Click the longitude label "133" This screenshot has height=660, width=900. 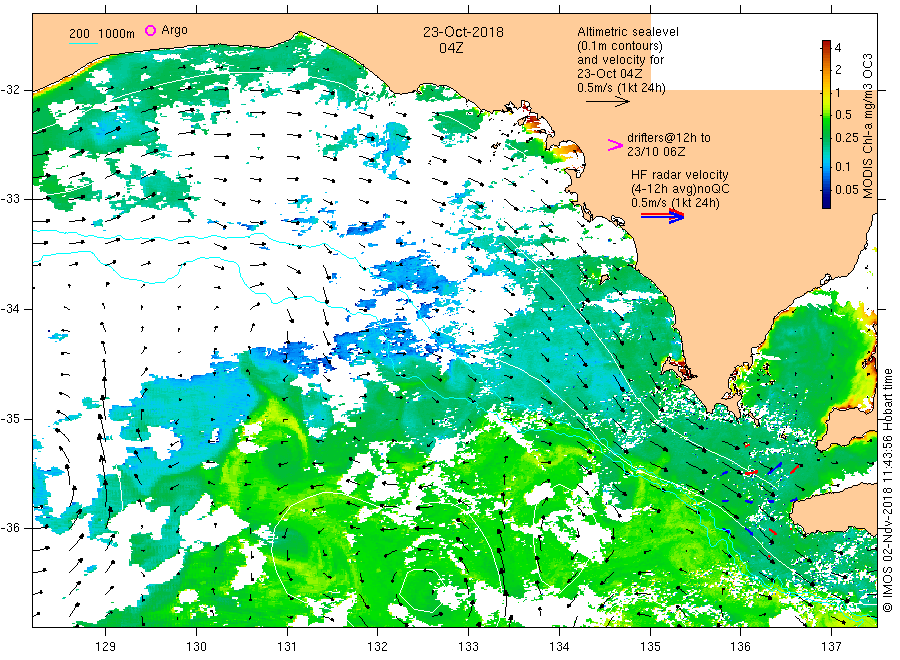[468, 647]
